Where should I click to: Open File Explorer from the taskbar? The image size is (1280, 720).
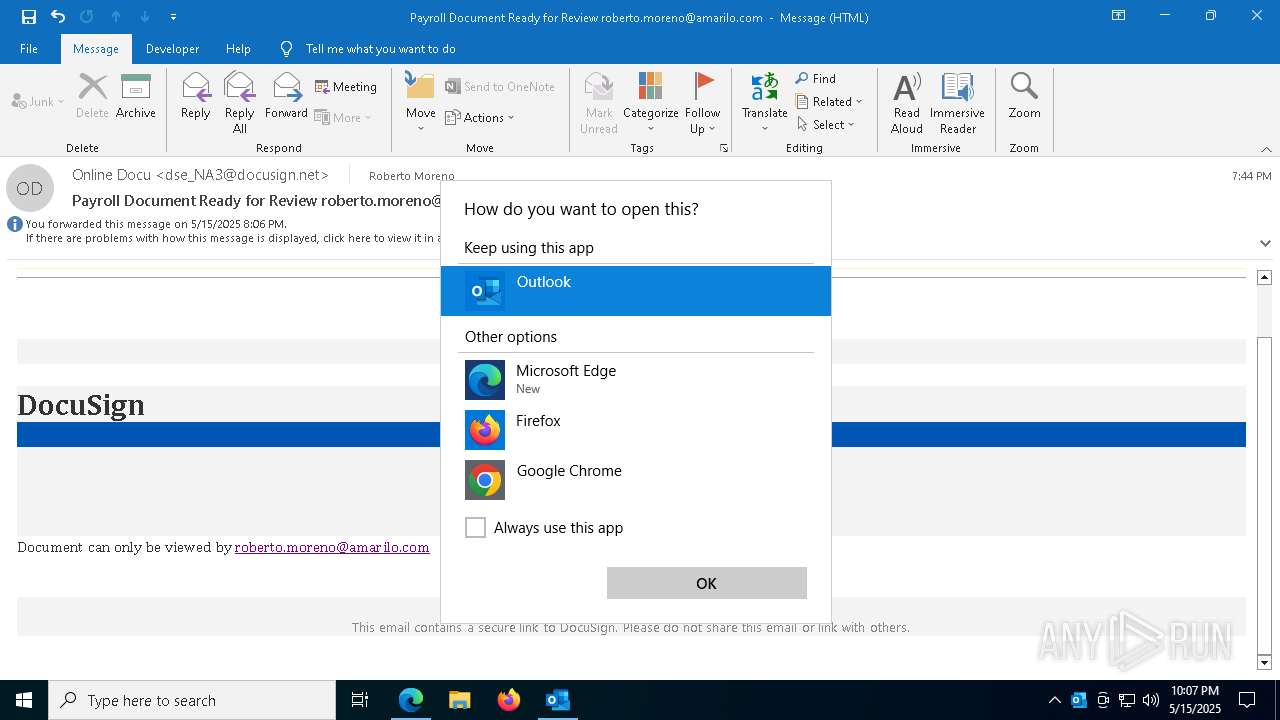[x=459, y=700]
